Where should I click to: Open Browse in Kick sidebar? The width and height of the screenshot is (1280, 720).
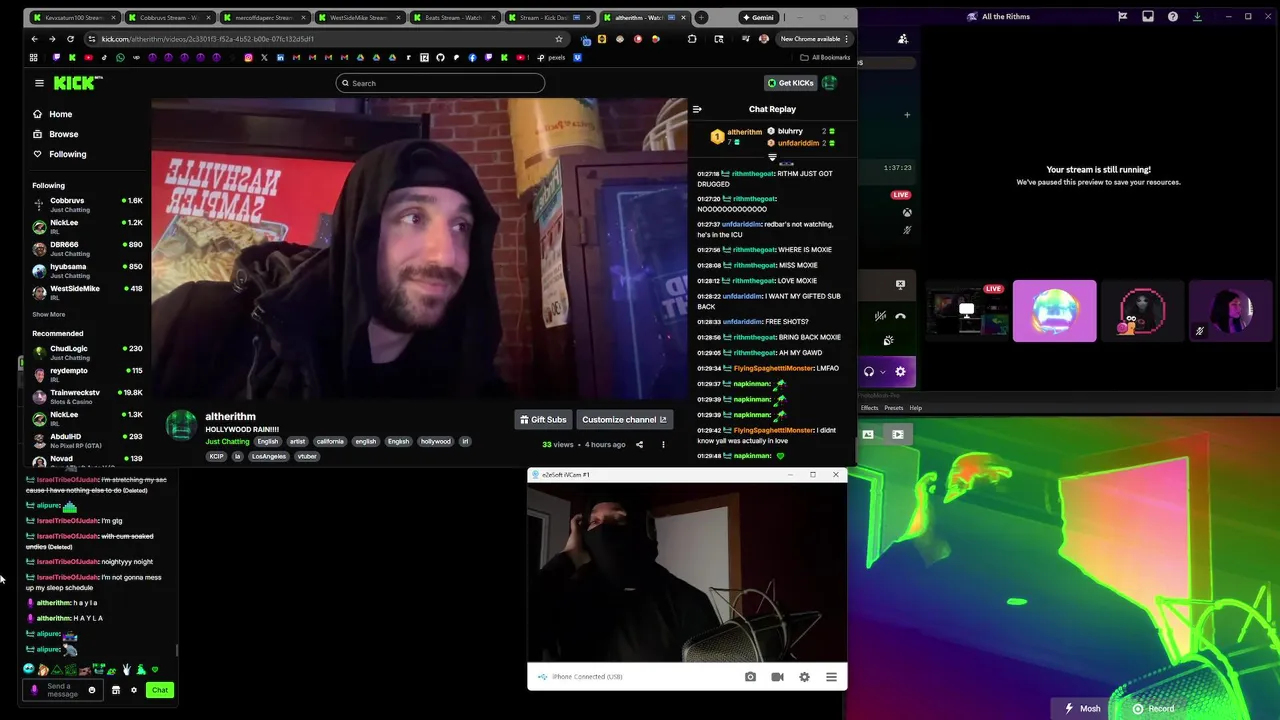[63, 134]
